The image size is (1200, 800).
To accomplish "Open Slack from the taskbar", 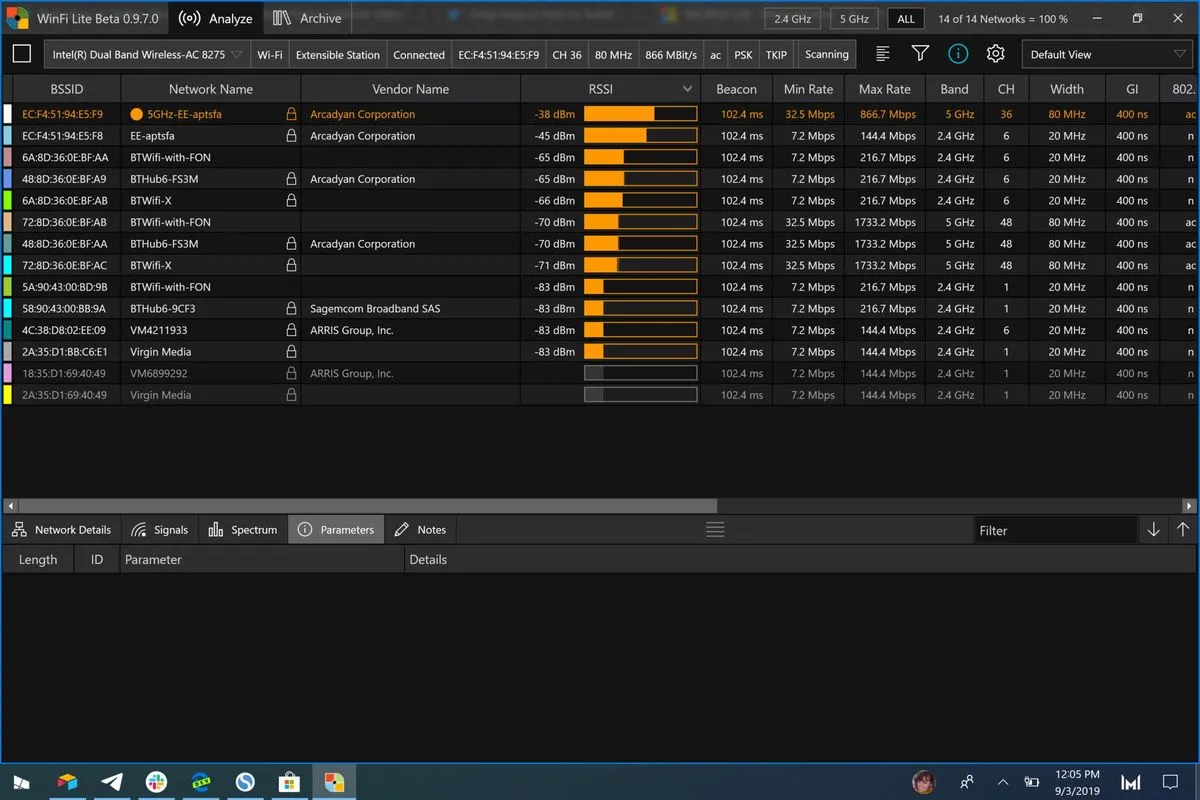I will (156, 781).
